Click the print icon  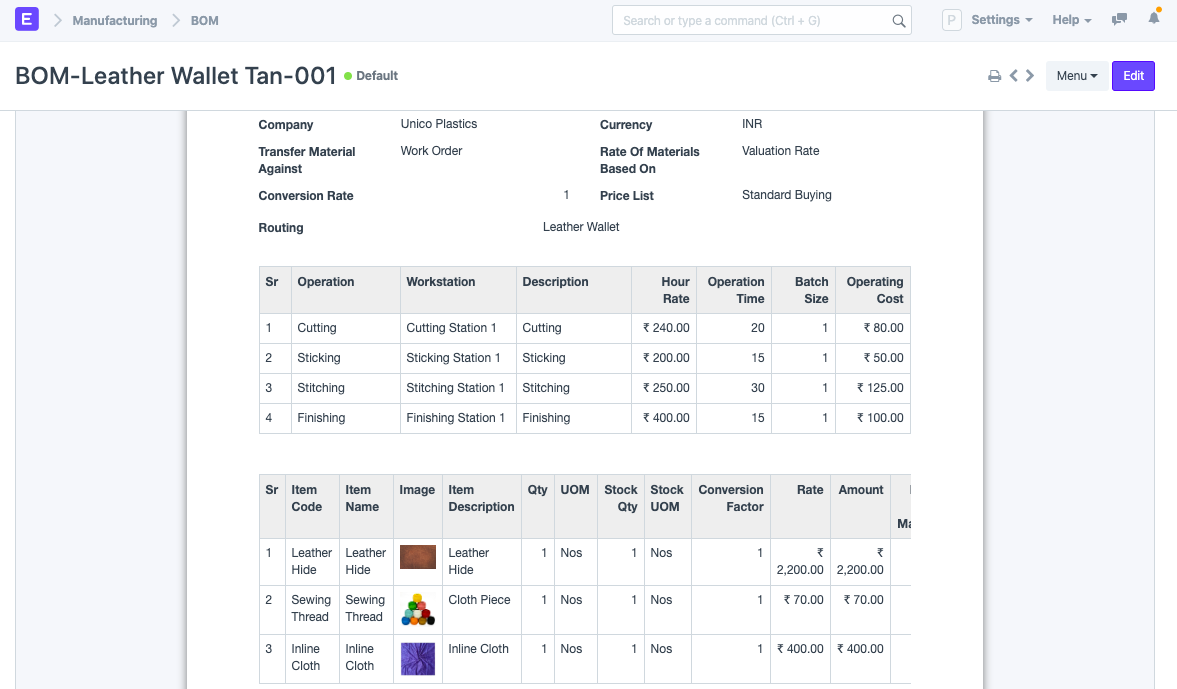[994, 76]
